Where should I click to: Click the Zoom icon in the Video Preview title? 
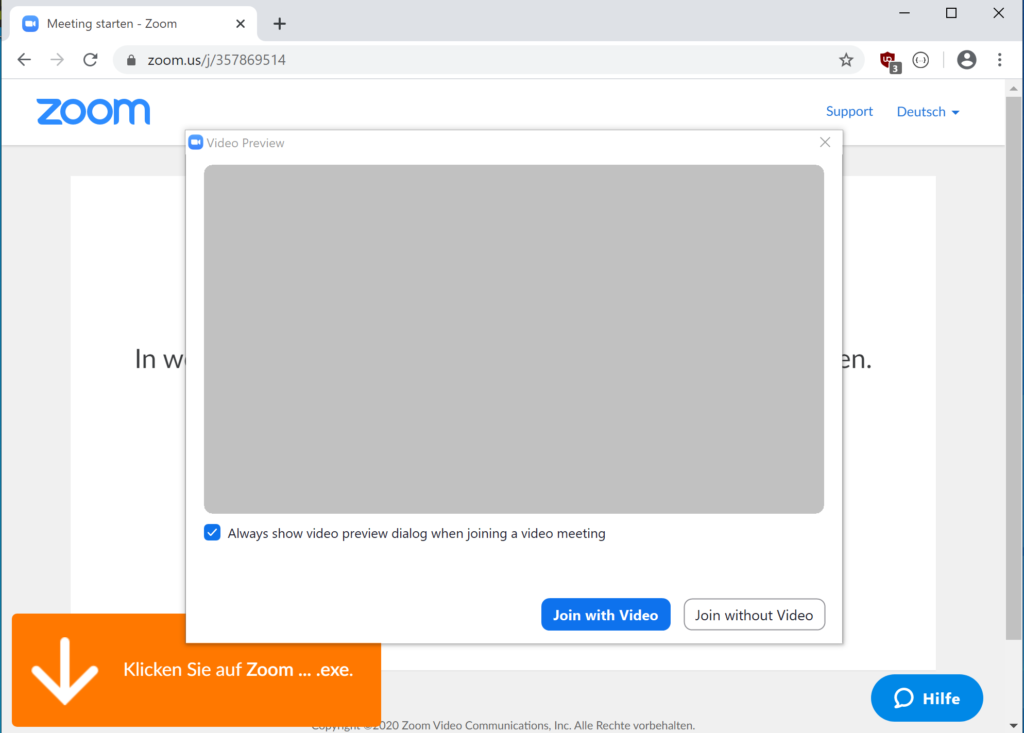196,142
